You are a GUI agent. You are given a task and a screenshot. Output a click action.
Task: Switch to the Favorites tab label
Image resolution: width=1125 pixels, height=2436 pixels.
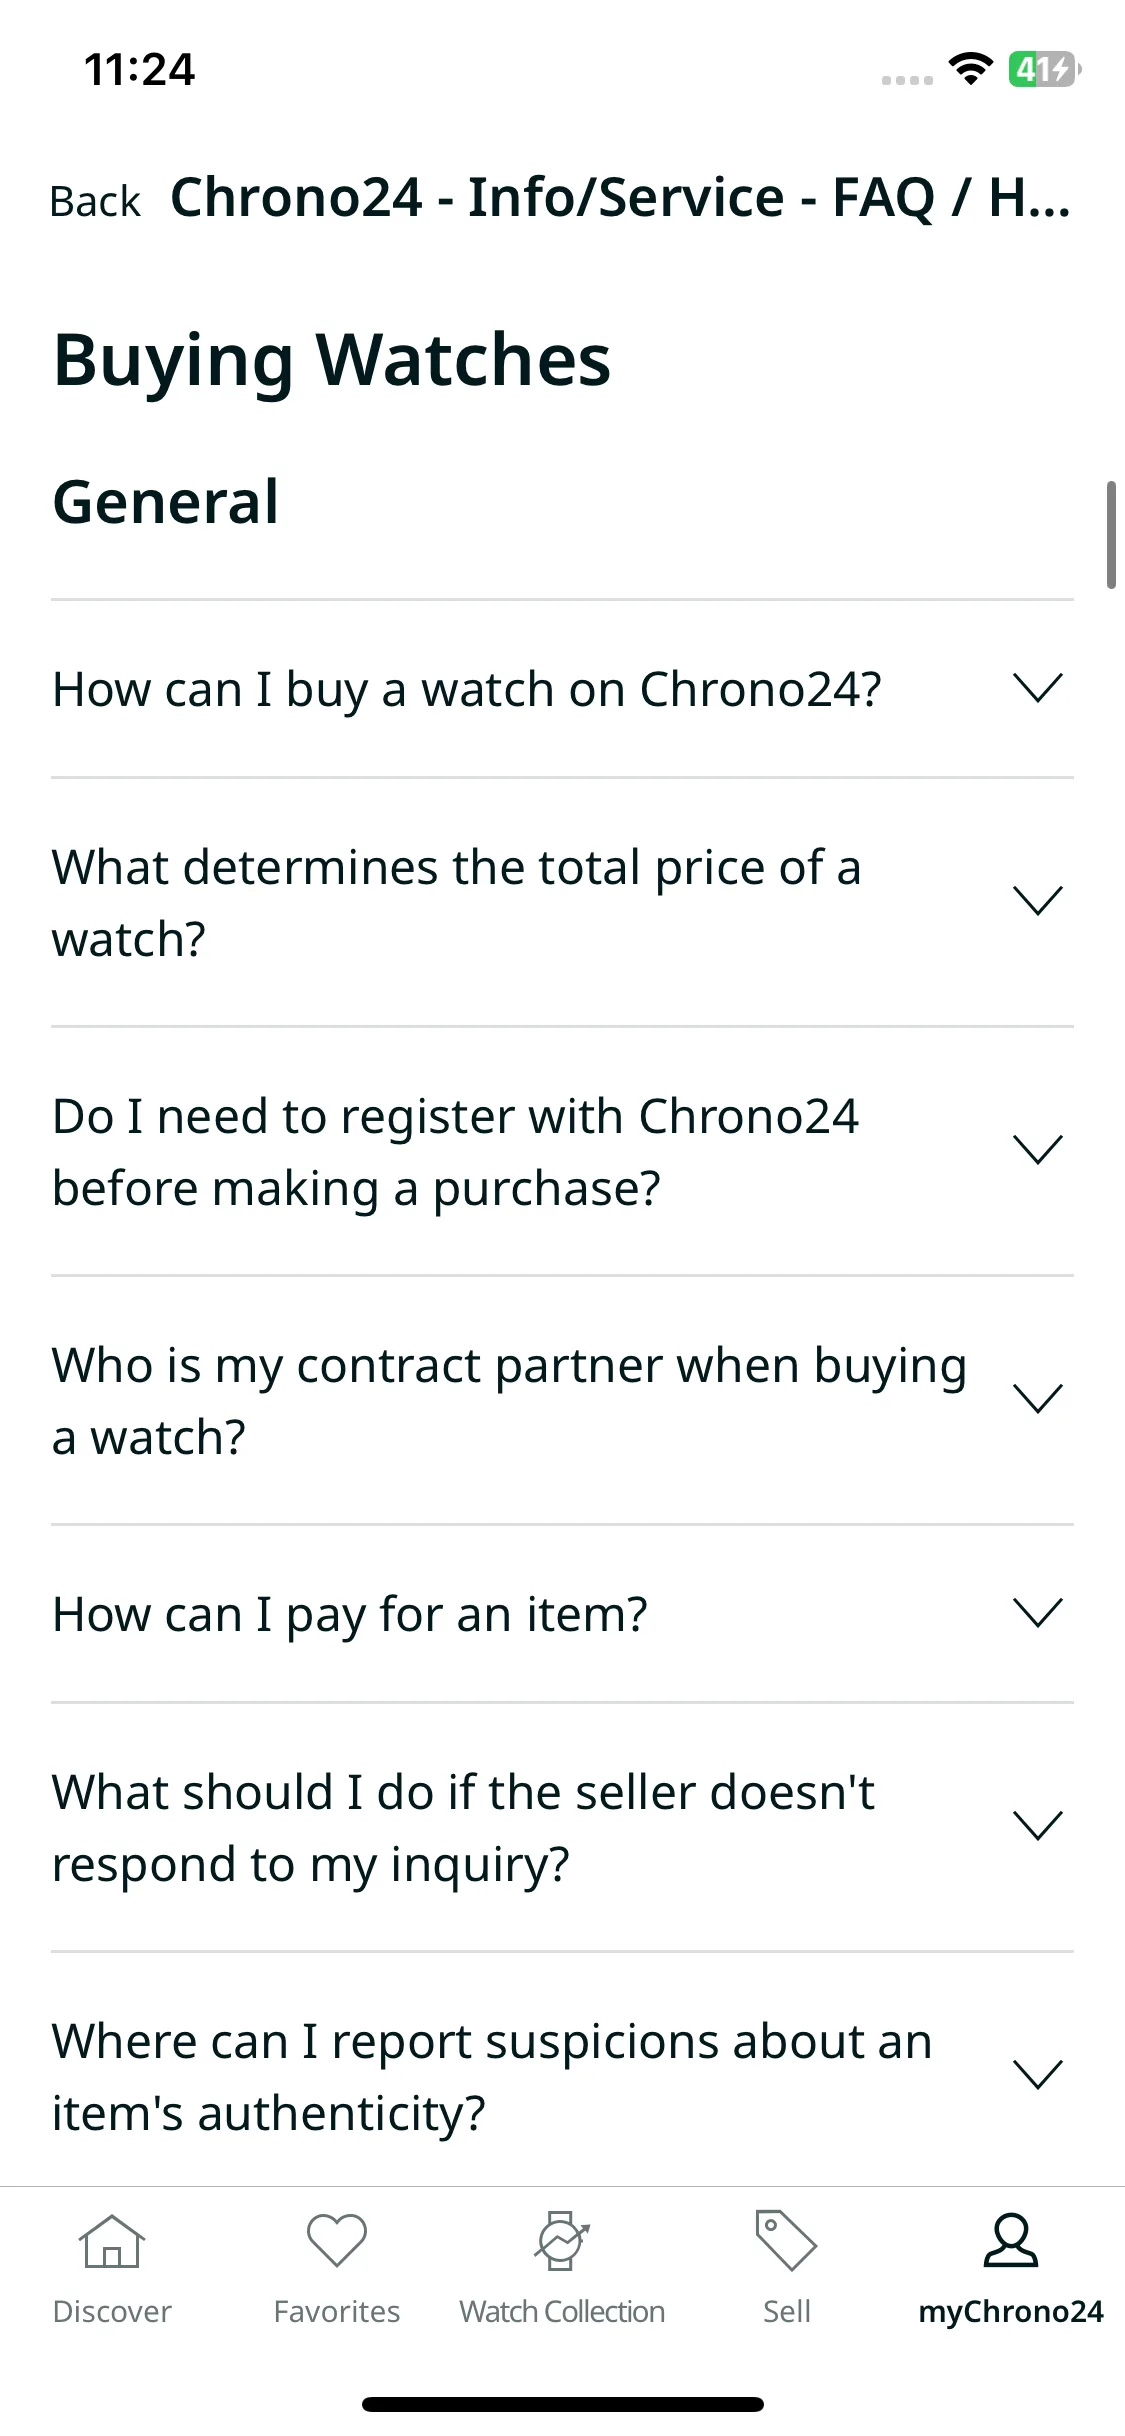[x=337, y=2311]
